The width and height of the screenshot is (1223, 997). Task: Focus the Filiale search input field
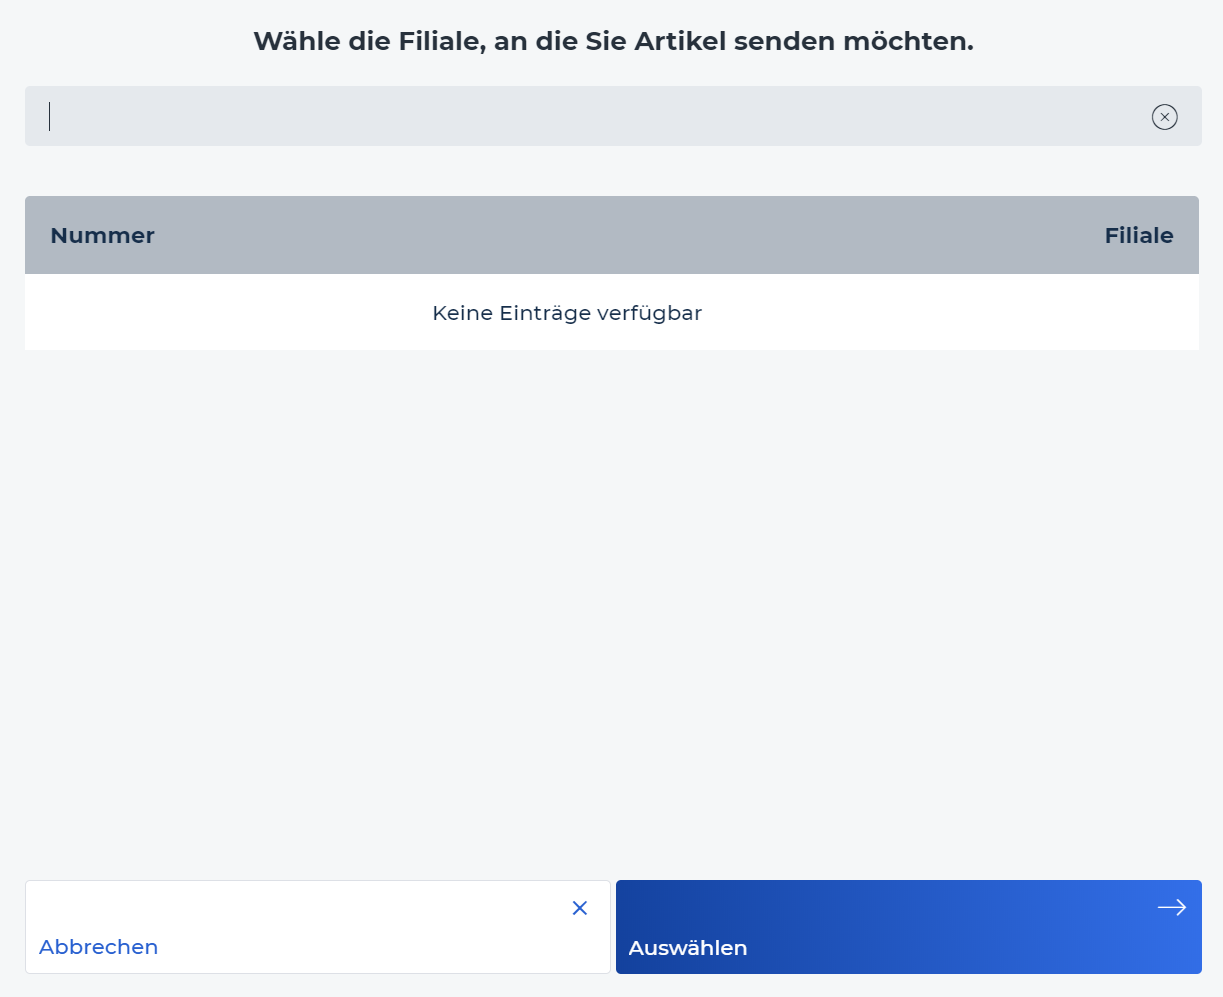pyautogui.click(x=613, y=116)
